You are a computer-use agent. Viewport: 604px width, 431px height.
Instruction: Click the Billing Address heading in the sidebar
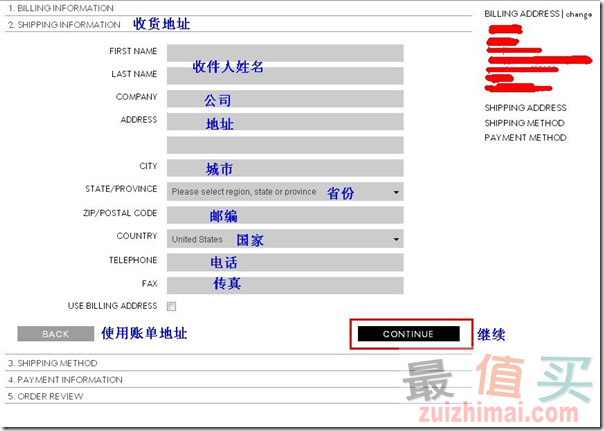click(x=522, y=14)
